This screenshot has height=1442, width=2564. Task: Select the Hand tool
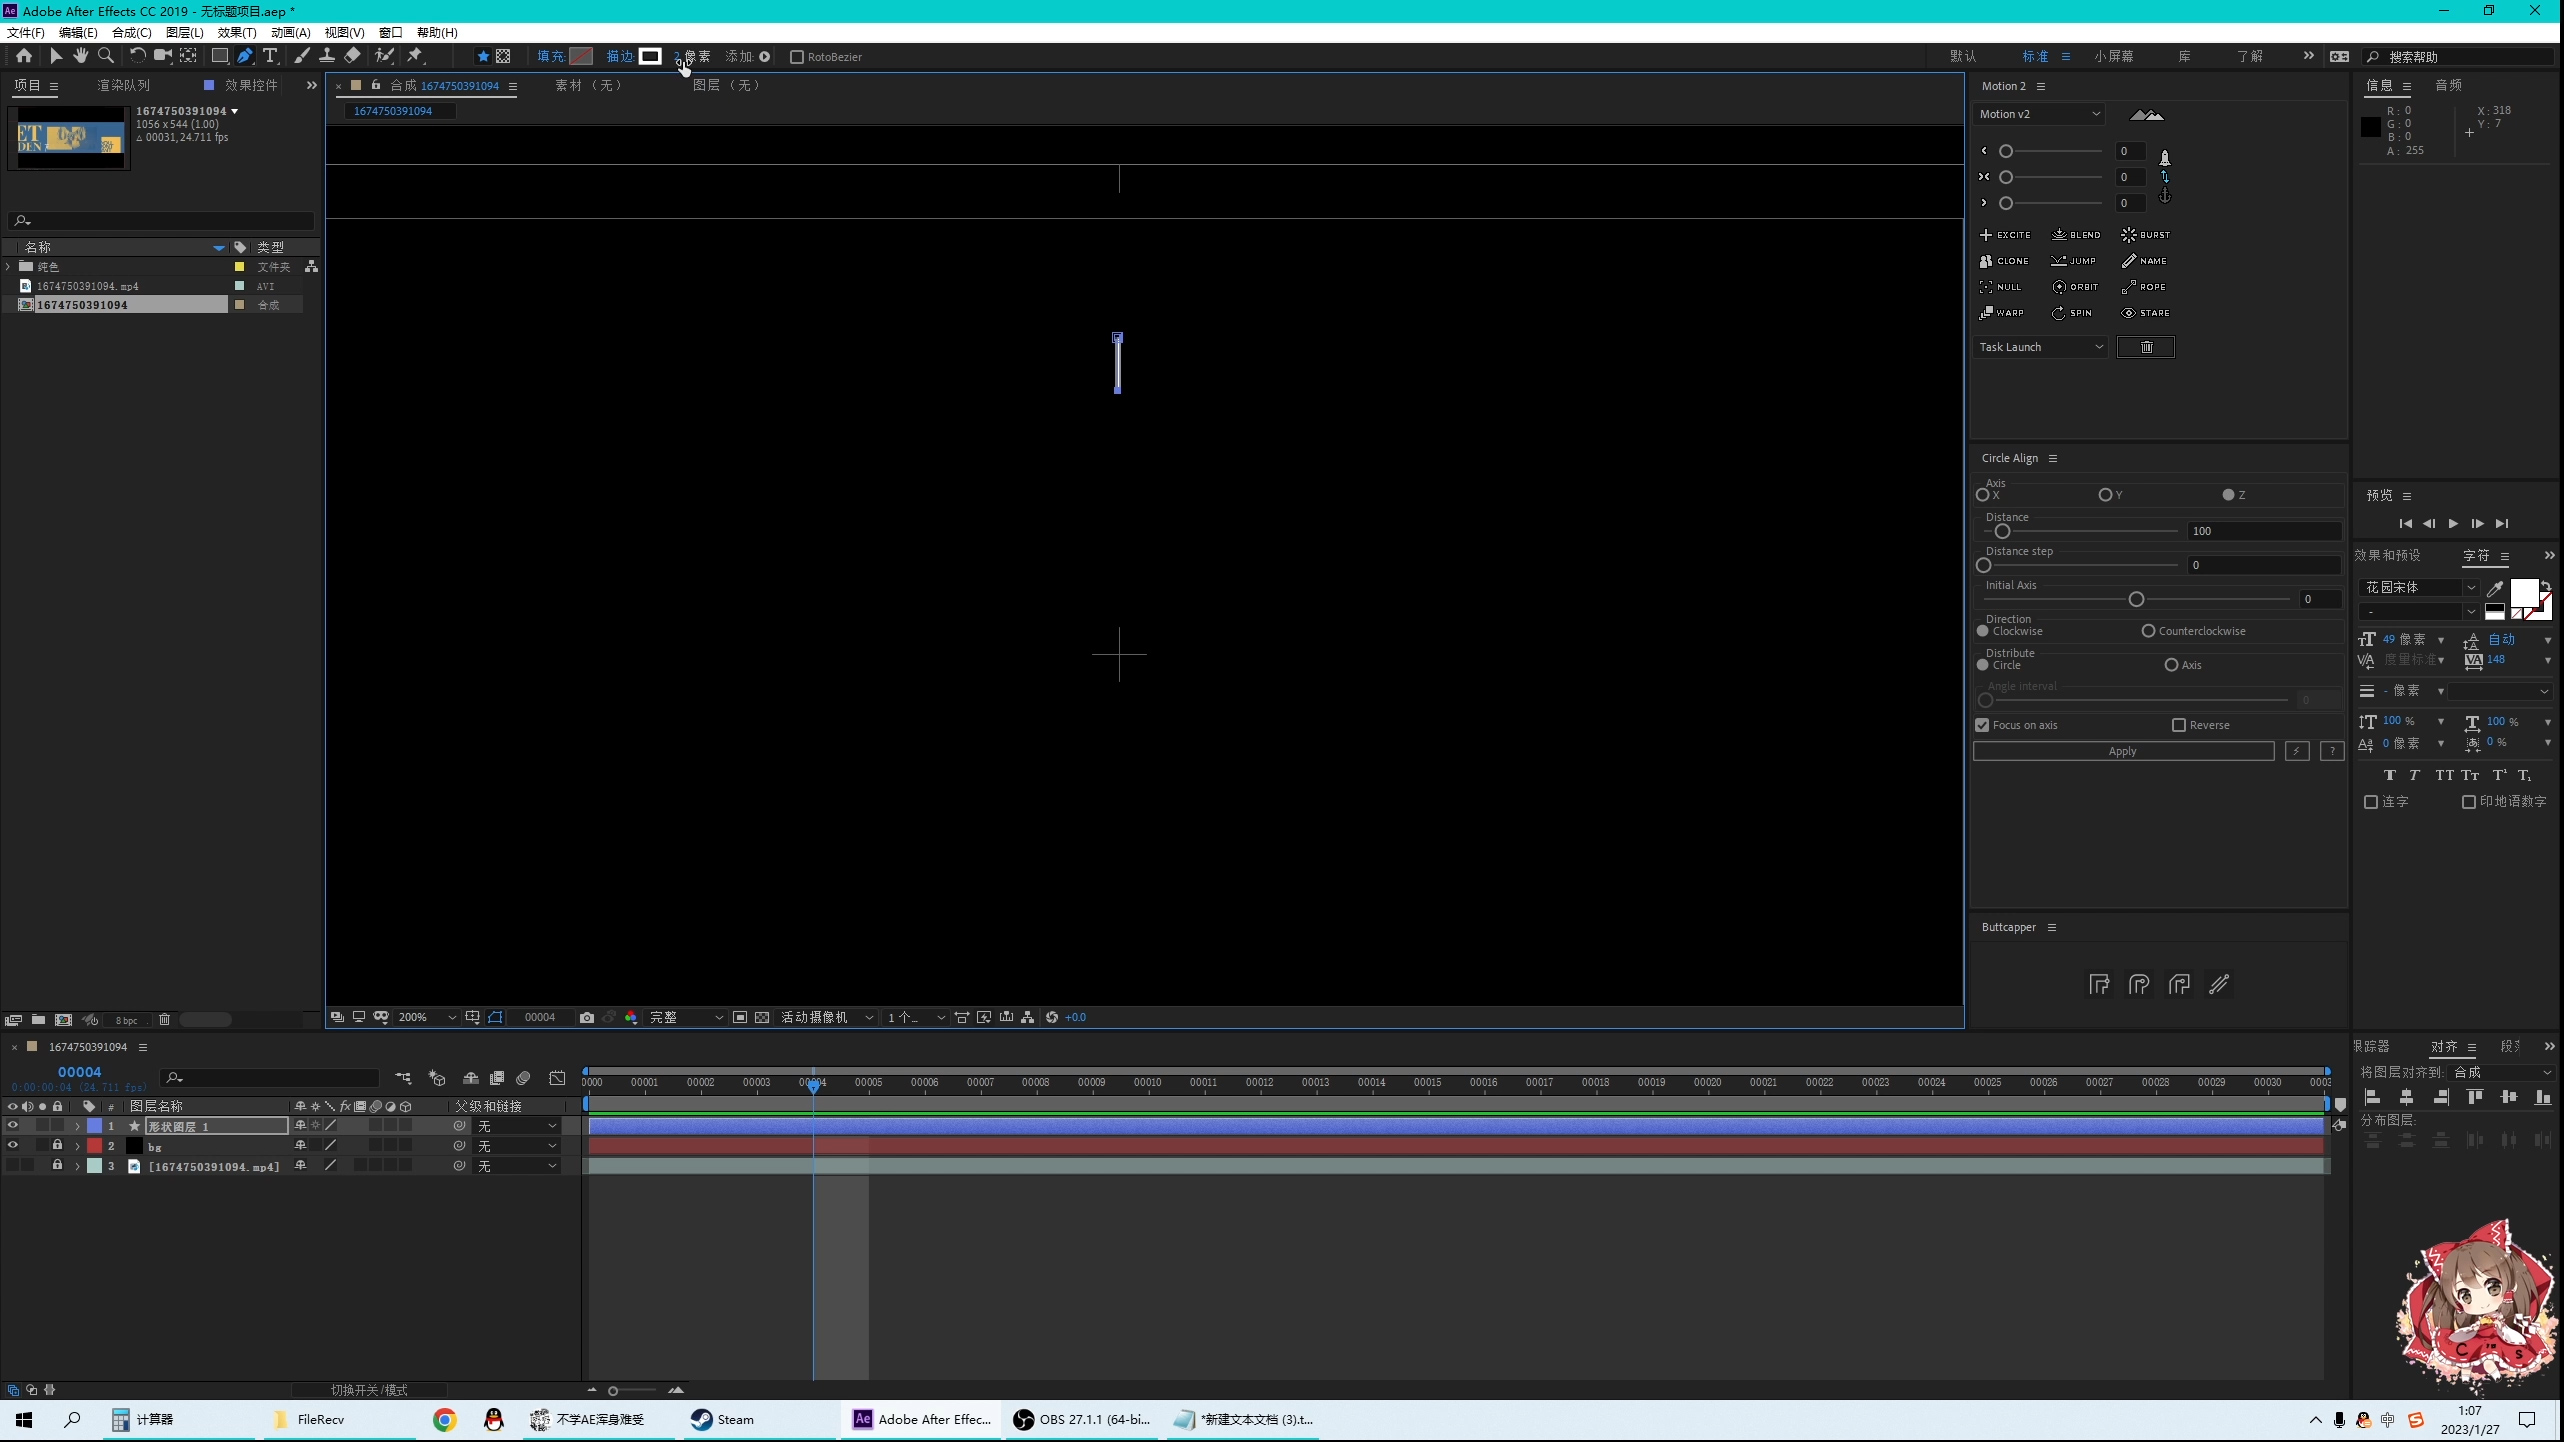click(x=81, y=56)
